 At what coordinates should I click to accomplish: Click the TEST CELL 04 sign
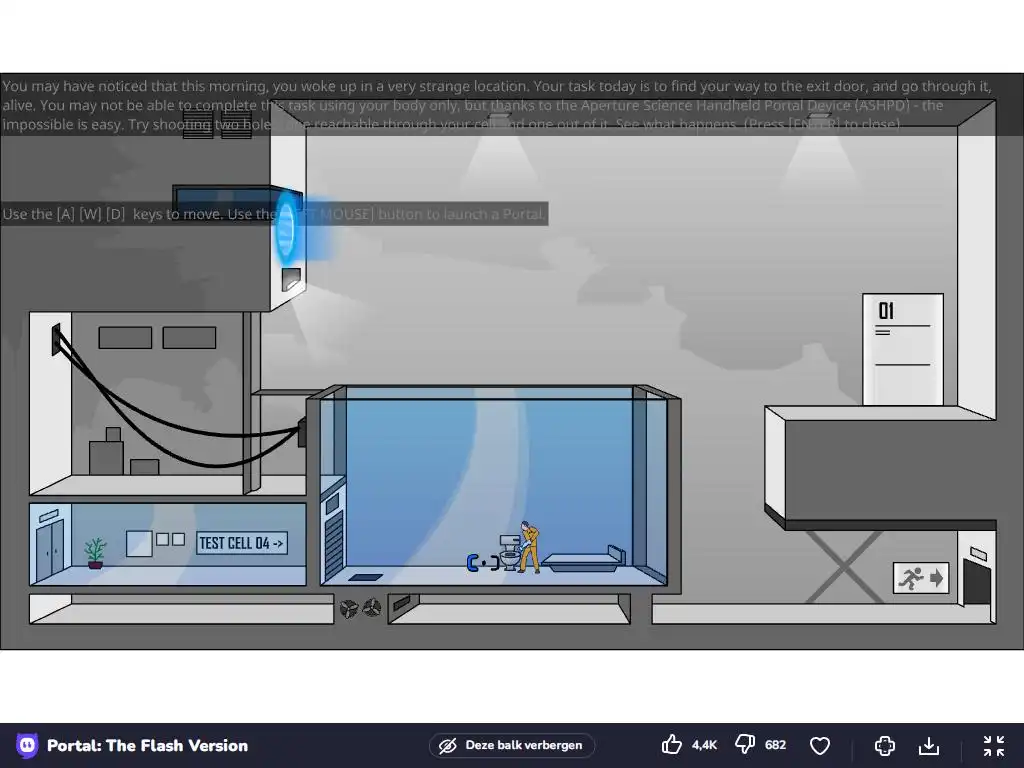pyautogui.click(x=242, y=543)
